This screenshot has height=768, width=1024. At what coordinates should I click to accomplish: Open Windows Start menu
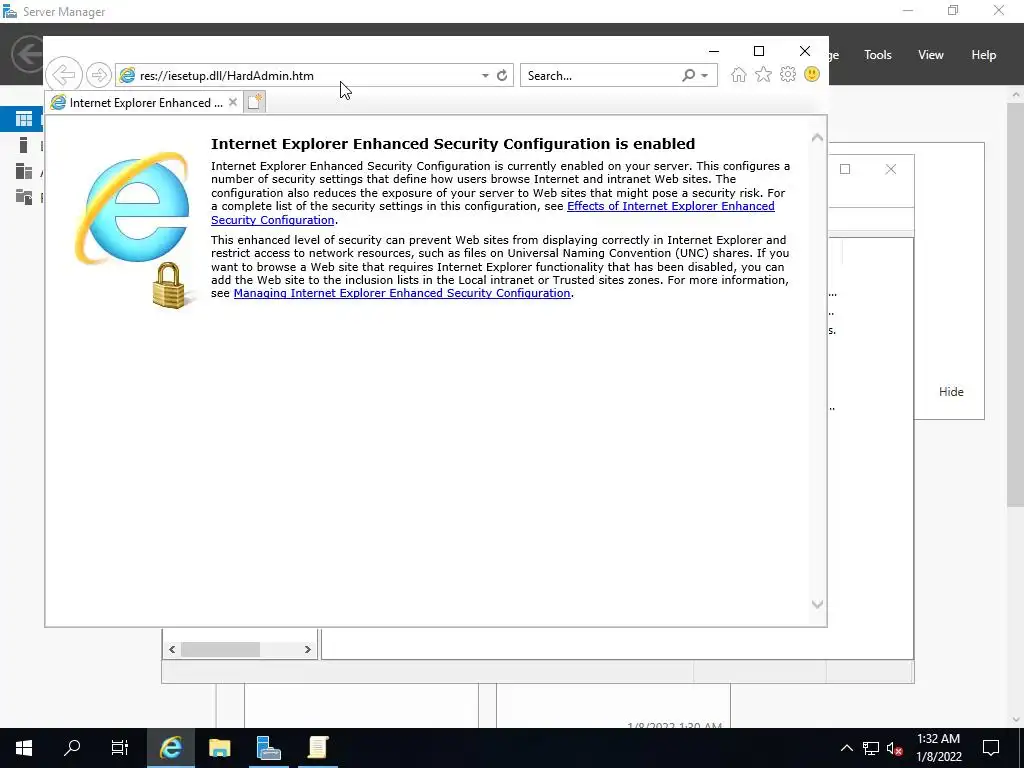click(x=24, y=748)
